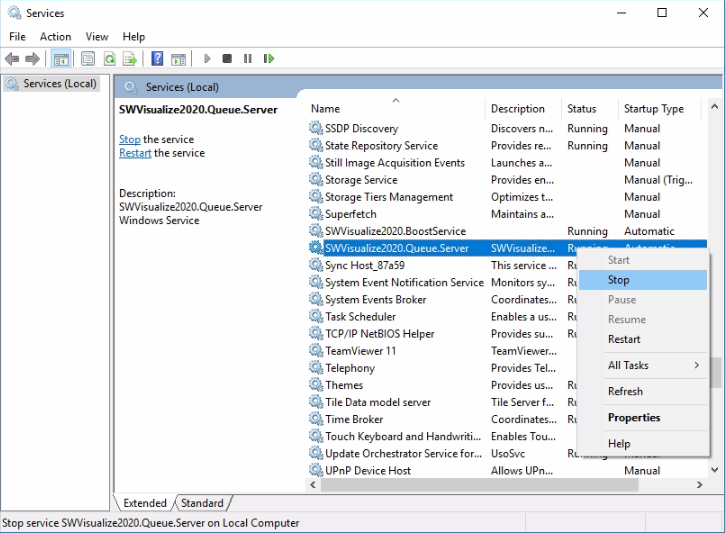
Task: Click the horizontal scrollbar right arrow
Action: tap(699, 485)
